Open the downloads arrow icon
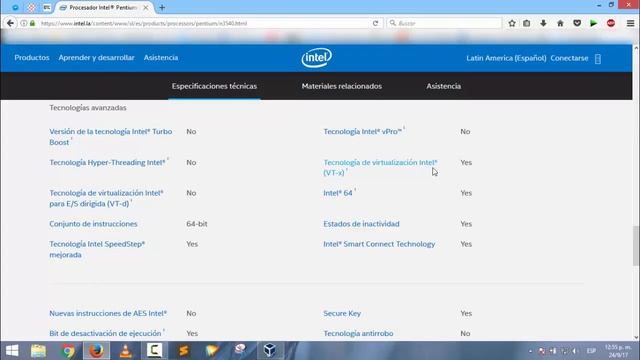The image size is (640, 360). pyautogui.click(x=543, y=23)
